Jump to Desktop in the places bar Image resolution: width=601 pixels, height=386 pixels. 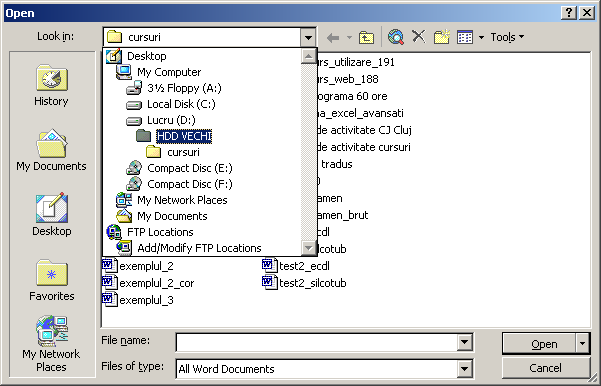[x=51, y=215]
